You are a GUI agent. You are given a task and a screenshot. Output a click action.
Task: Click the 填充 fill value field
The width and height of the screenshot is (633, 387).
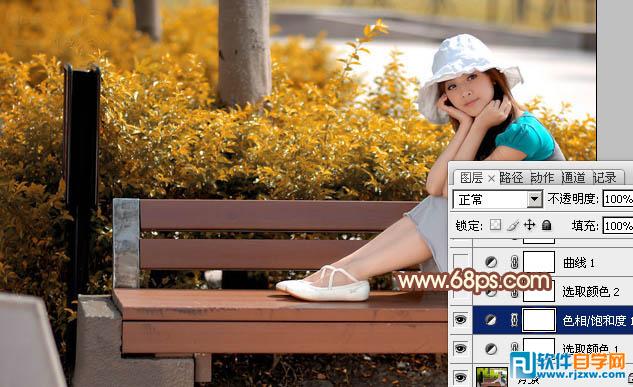[x=618, y=226]
